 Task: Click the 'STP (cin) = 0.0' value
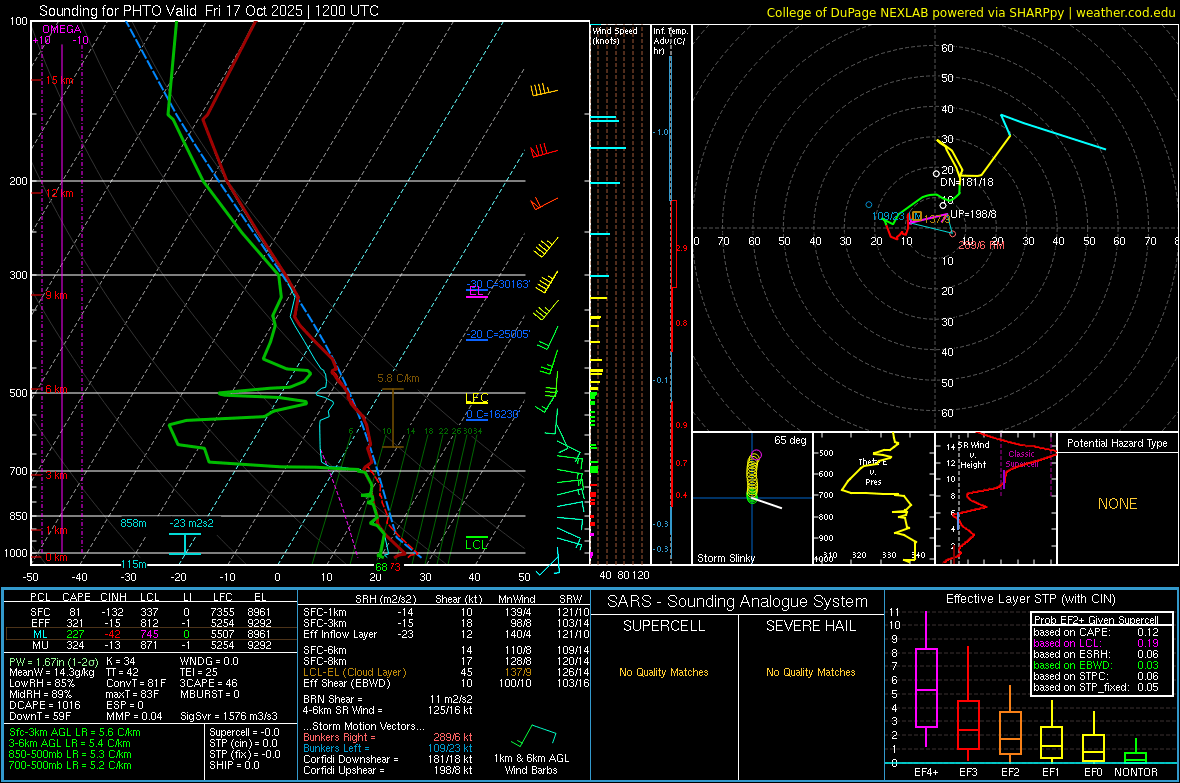click(x=245, y=743)
